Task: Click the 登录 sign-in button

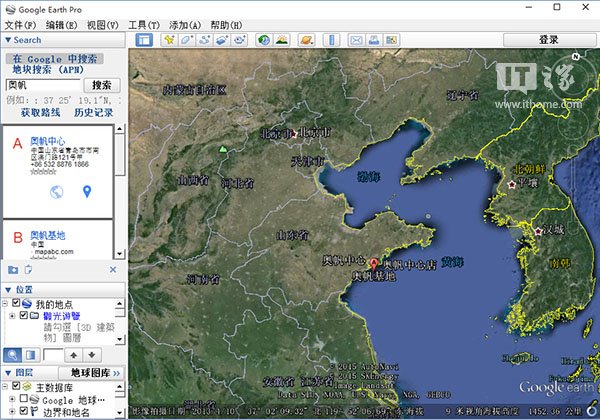Action: point(549,40)
